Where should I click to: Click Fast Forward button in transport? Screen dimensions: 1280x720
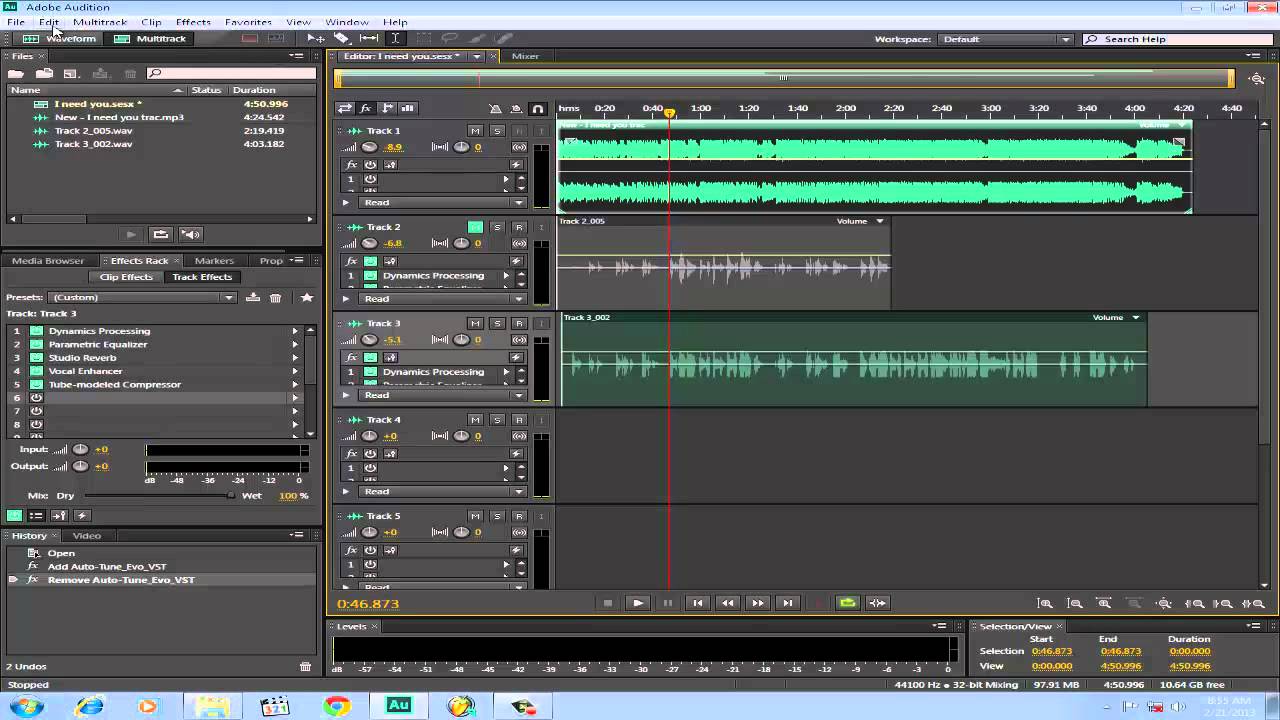(758, 603)
